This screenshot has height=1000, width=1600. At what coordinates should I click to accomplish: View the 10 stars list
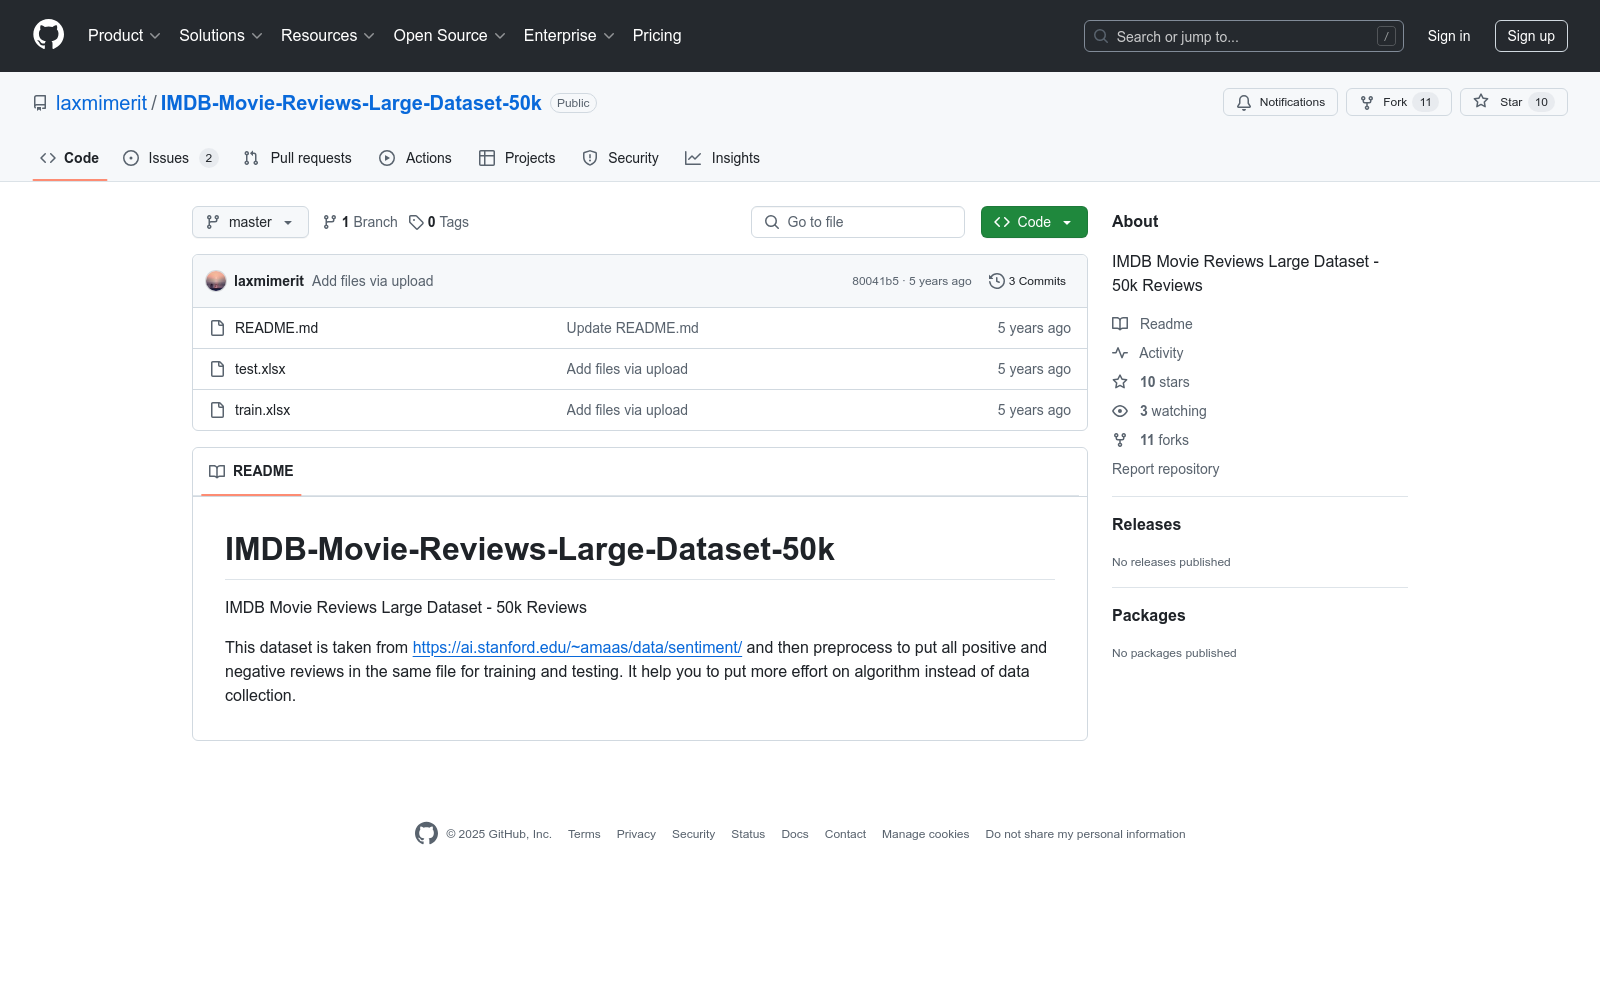point(1151,382)
